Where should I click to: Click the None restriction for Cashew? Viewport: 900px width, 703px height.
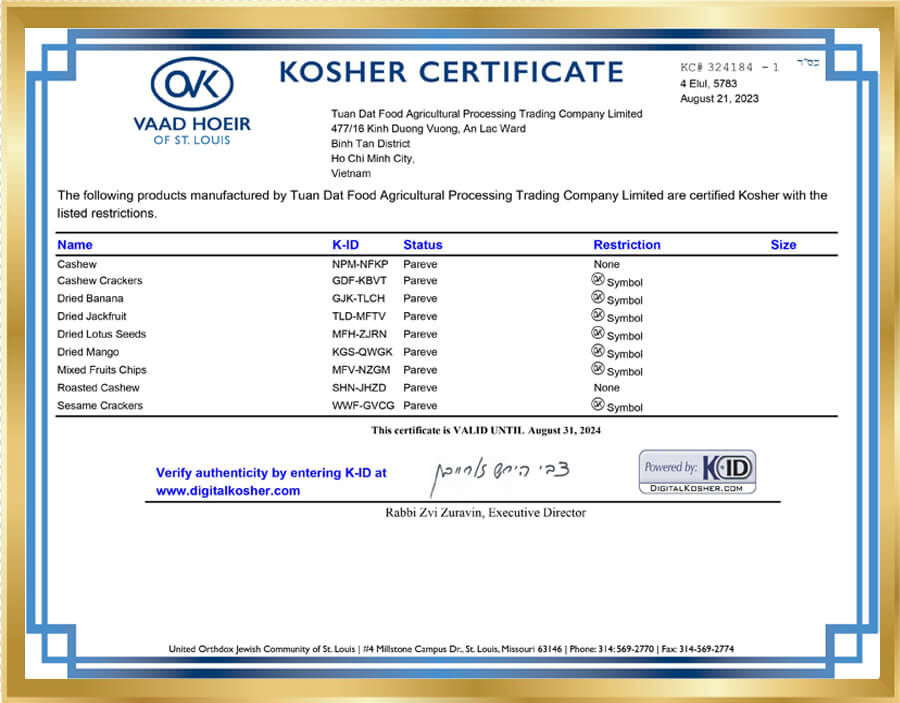[x=607, y=264]
